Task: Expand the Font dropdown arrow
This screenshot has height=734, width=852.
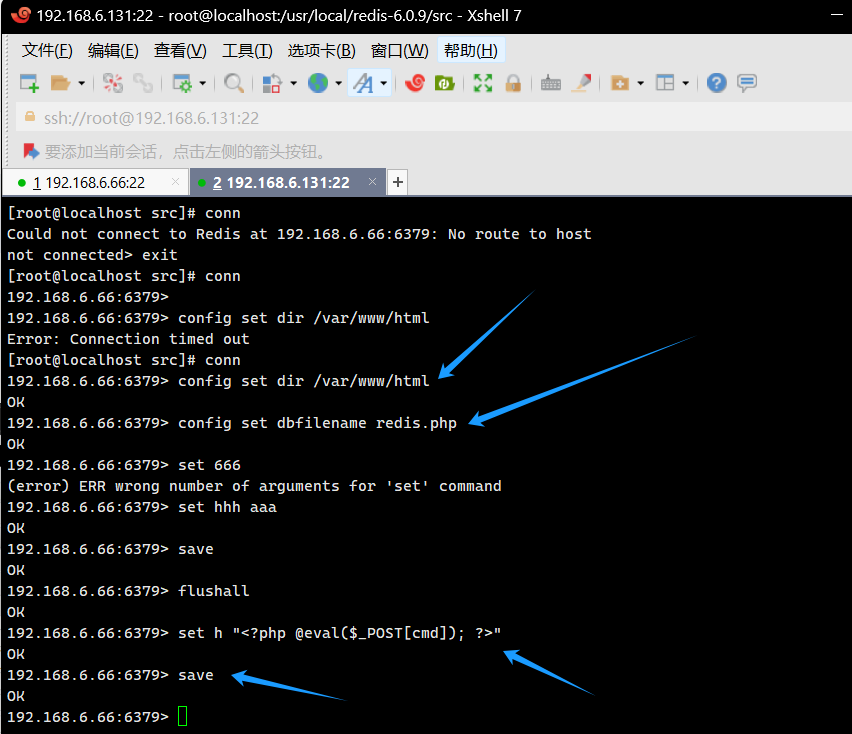Action: click(384, 83)
